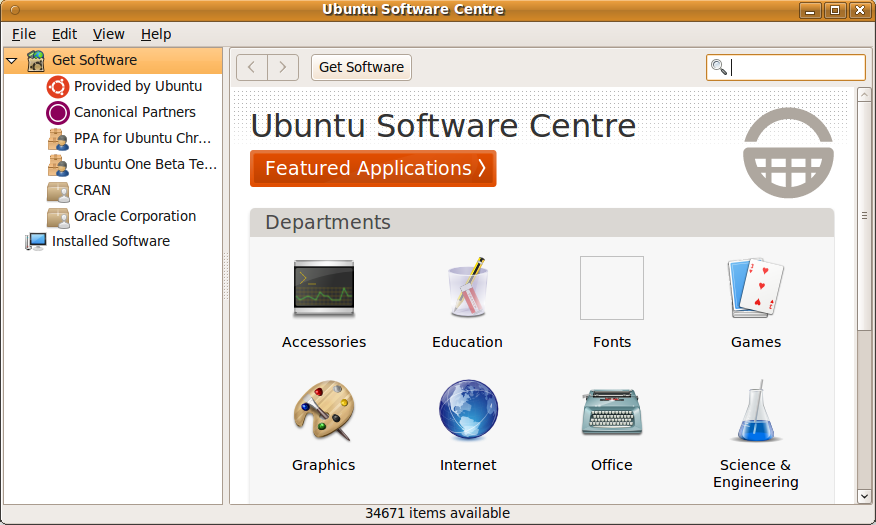Screen dimensions: 876x525
Task: Open the Graphics palette icon
Action: [324, 411]
